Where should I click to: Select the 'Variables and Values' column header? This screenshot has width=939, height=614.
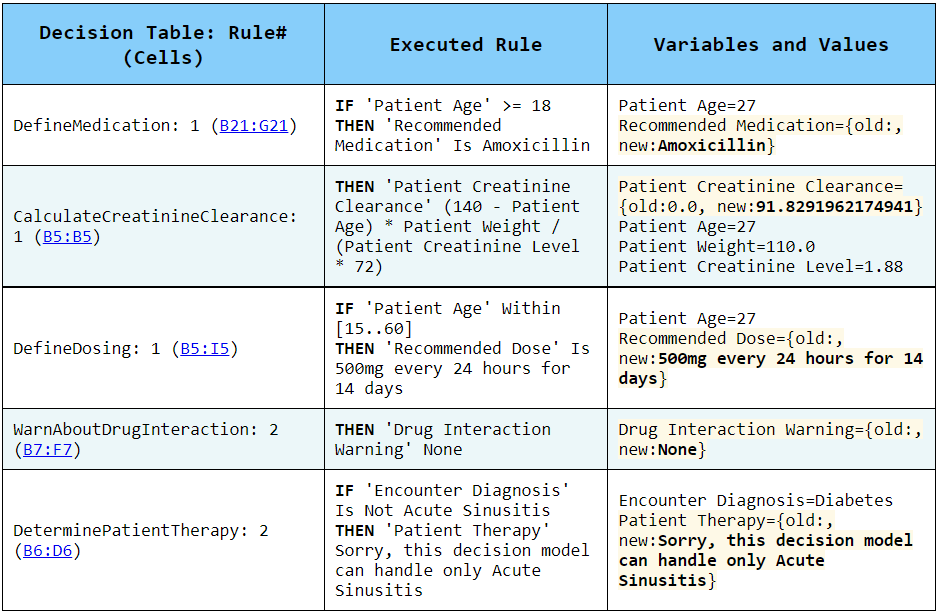point(771,45)
